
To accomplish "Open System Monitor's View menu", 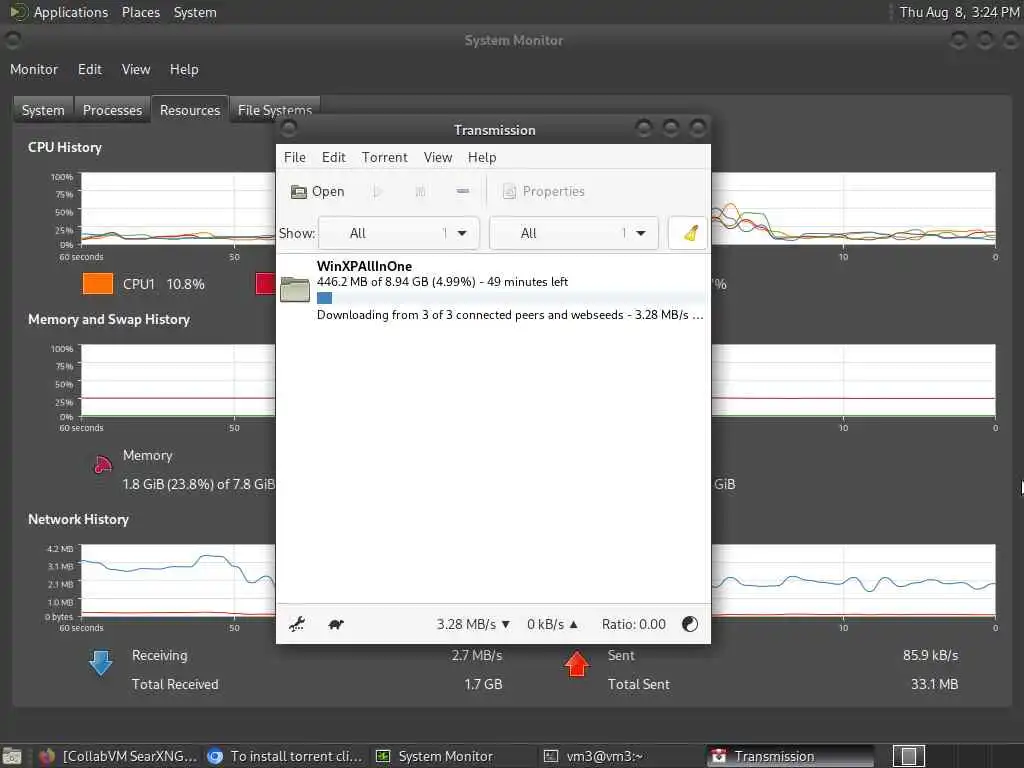I will point(136,69).
